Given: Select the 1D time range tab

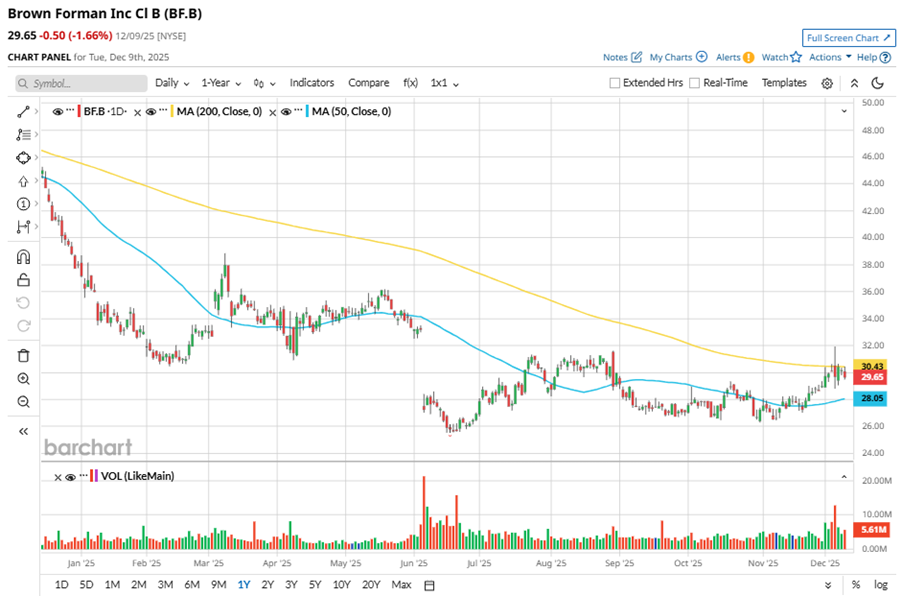Looking at the screenshot, I should point(62,584).
